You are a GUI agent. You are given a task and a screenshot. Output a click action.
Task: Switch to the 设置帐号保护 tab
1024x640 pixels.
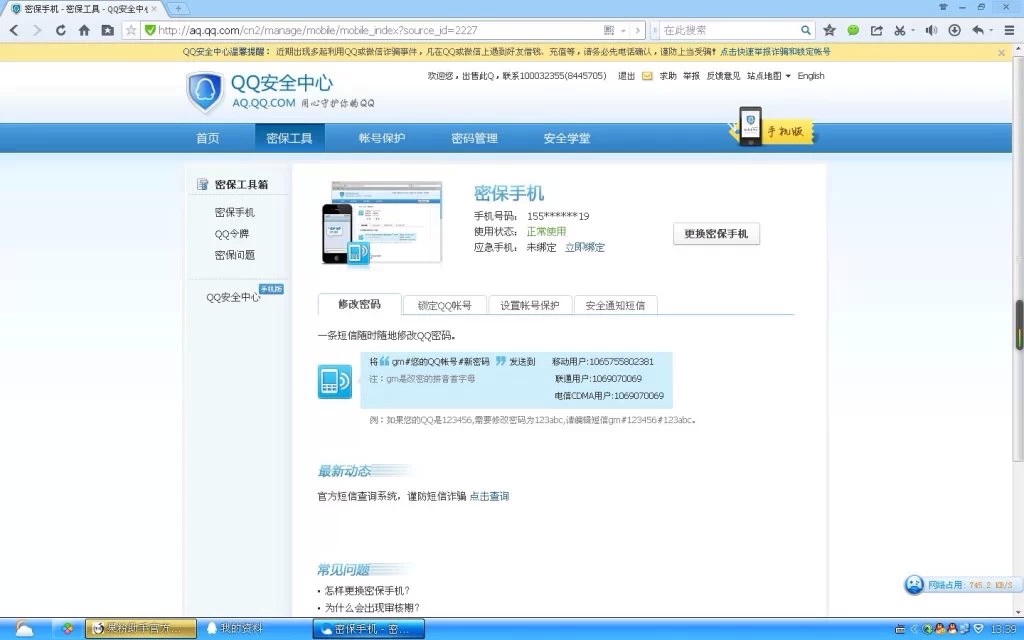530,305
